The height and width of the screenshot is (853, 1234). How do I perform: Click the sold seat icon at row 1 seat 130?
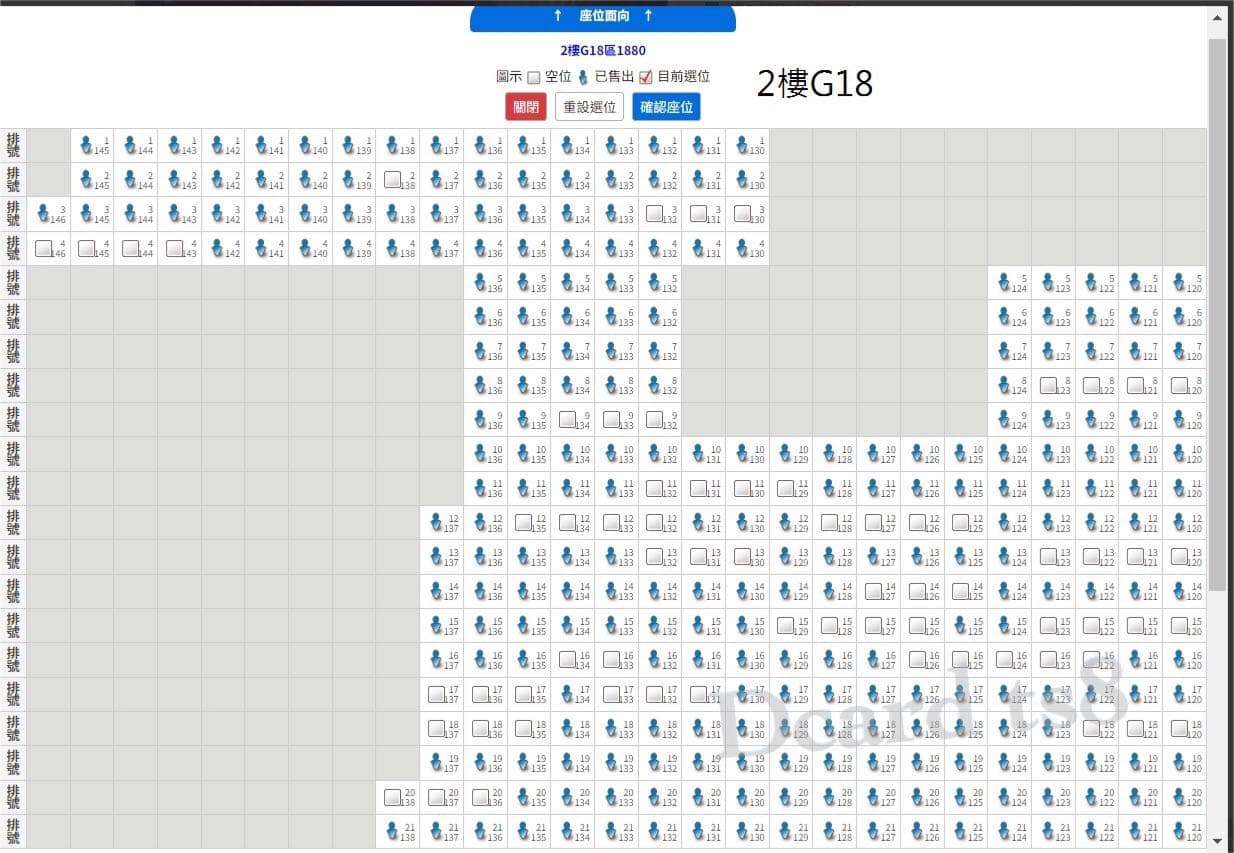742,145
